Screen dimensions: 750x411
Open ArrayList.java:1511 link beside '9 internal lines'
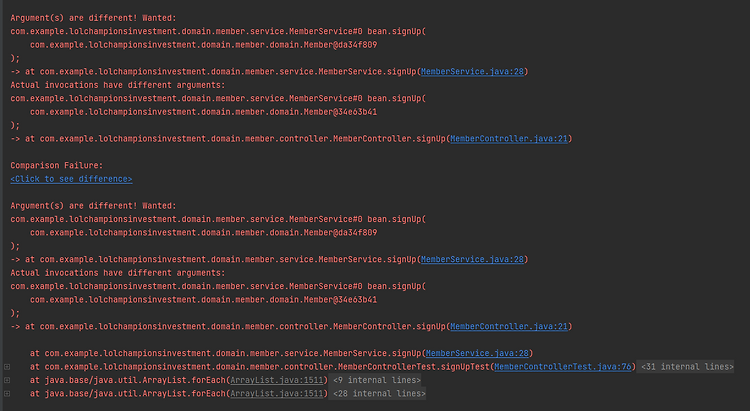pyautogui.click(x=278, y=380)
